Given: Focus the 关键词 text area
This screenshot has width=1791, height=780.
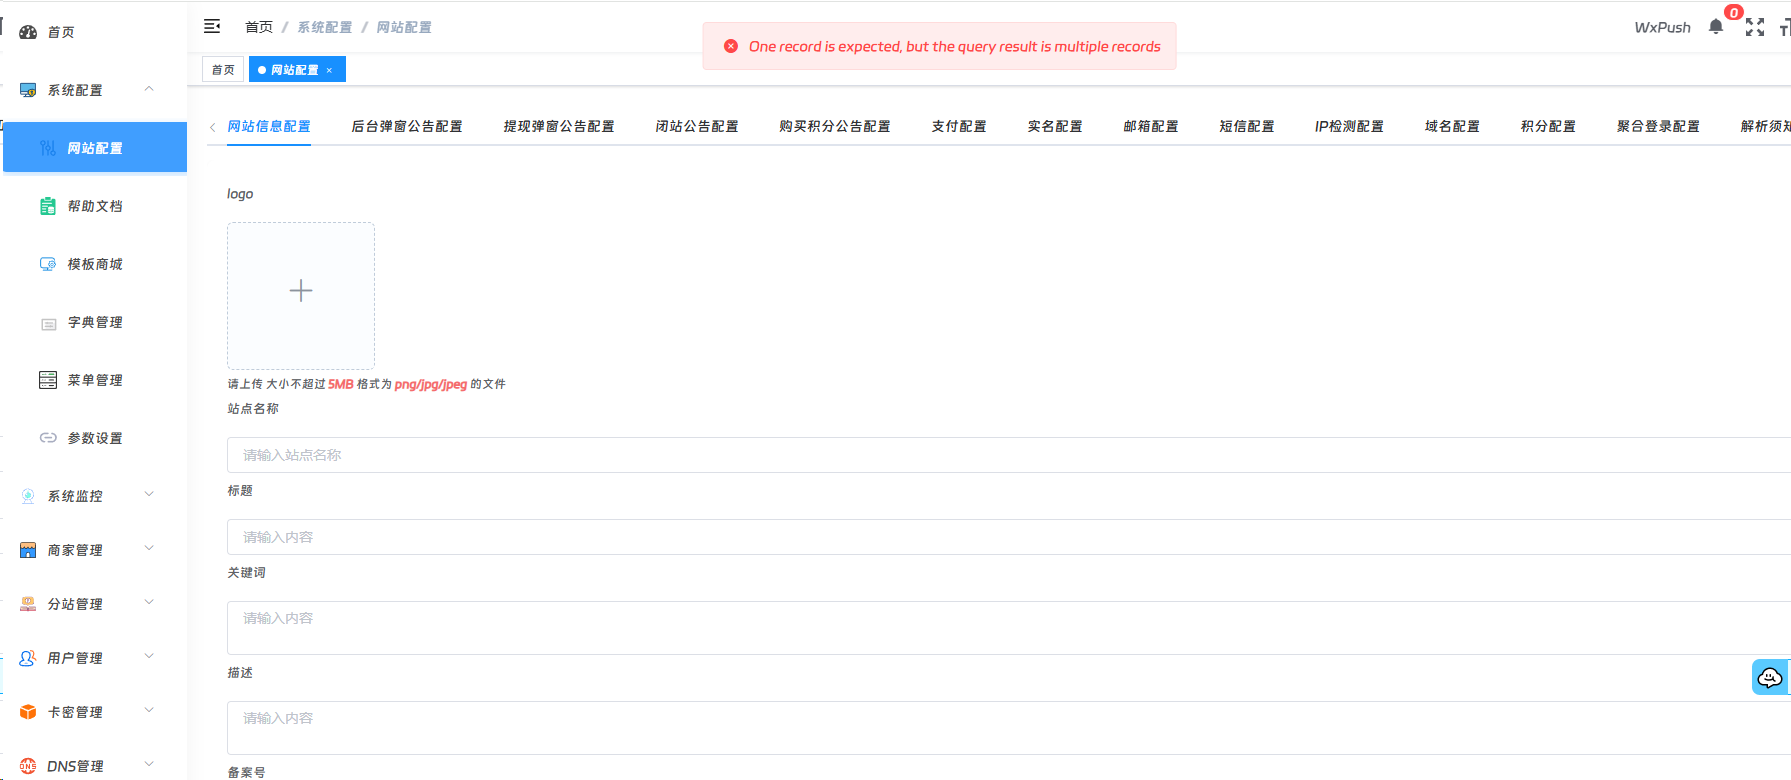Looking at the screenshot, I should (x=1008, y=628).
